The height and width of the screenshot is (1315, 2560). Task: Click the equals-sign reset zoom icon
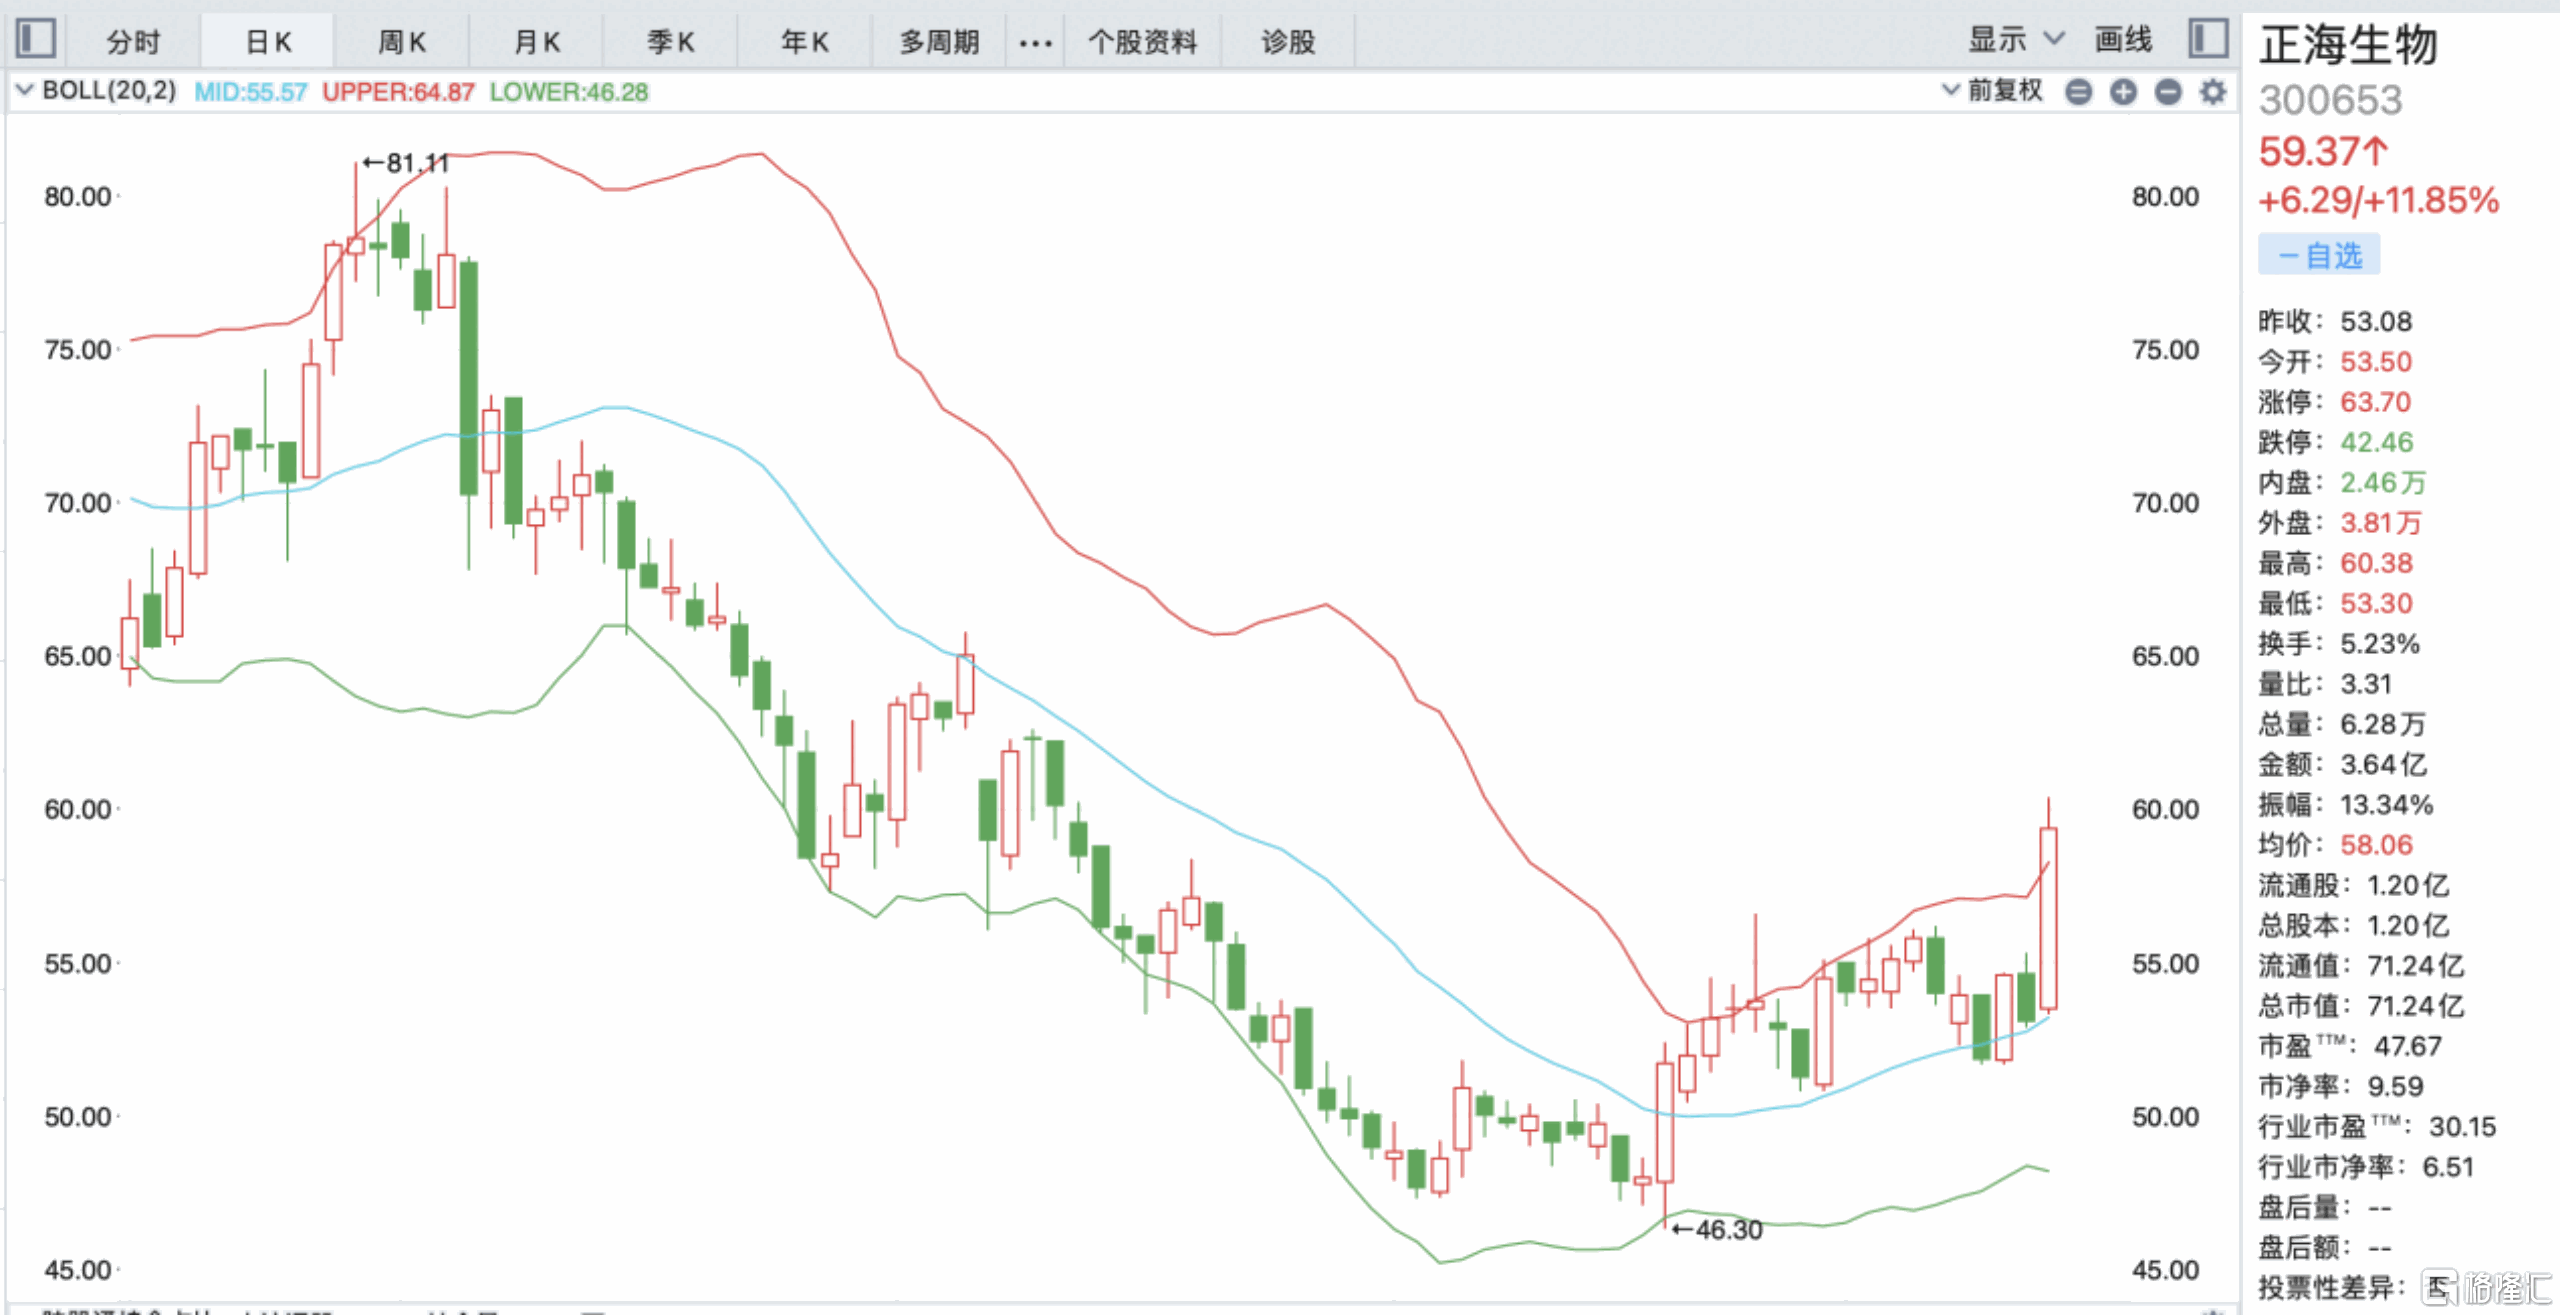(2079, 92)
